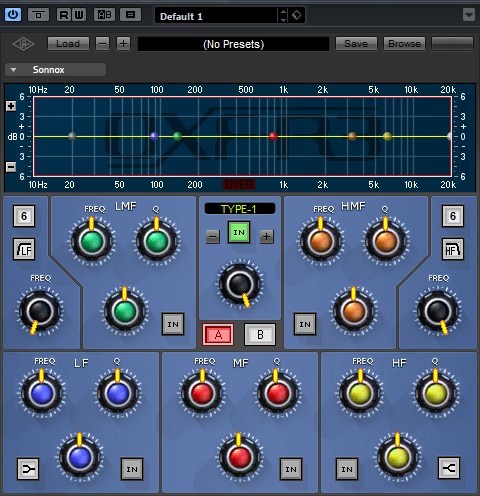Image resolution: width=480 pixels, height=496 pixels.
Task: Toggle the HMF band IN button
Action: tap(305, 324)
